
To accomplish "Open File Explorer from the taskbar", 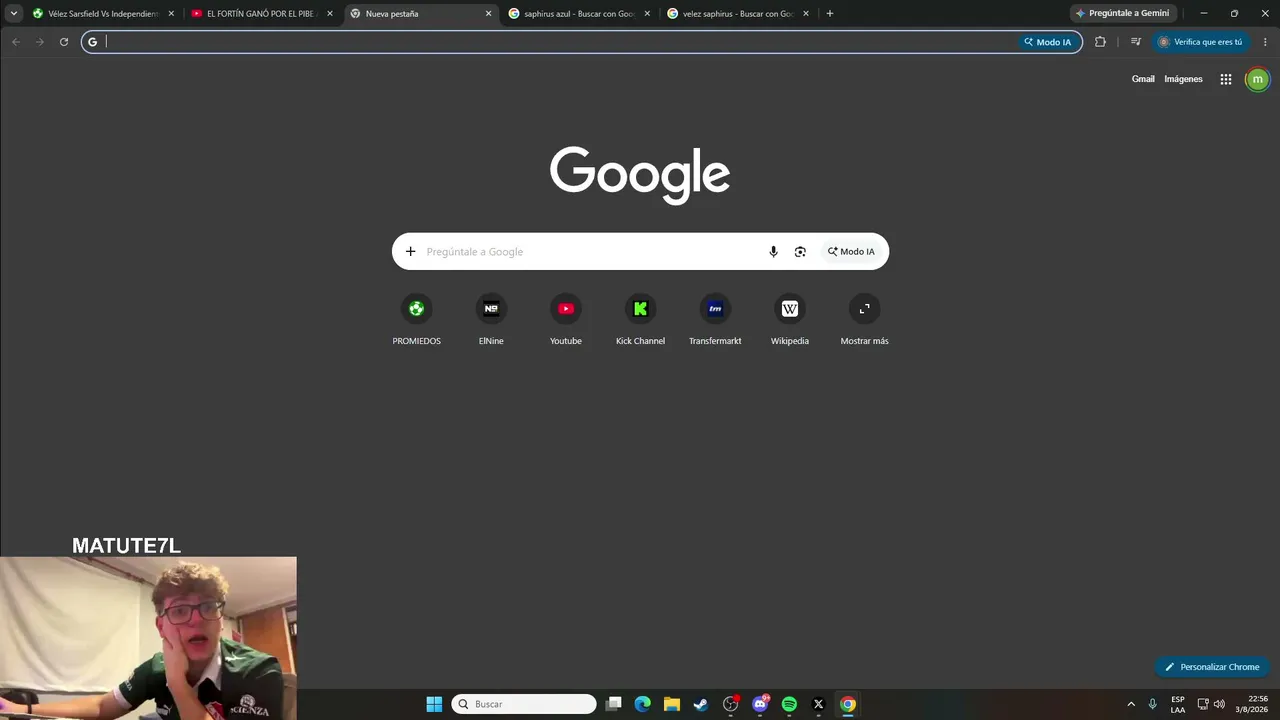I will click(672, 704).
